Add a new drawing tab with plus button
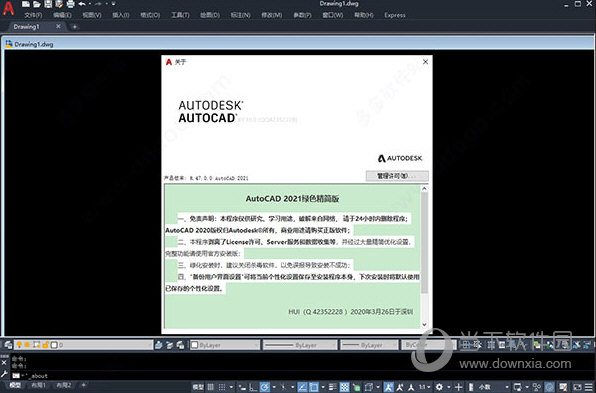This screenshot has width=596, height=393. click(74, 27)
